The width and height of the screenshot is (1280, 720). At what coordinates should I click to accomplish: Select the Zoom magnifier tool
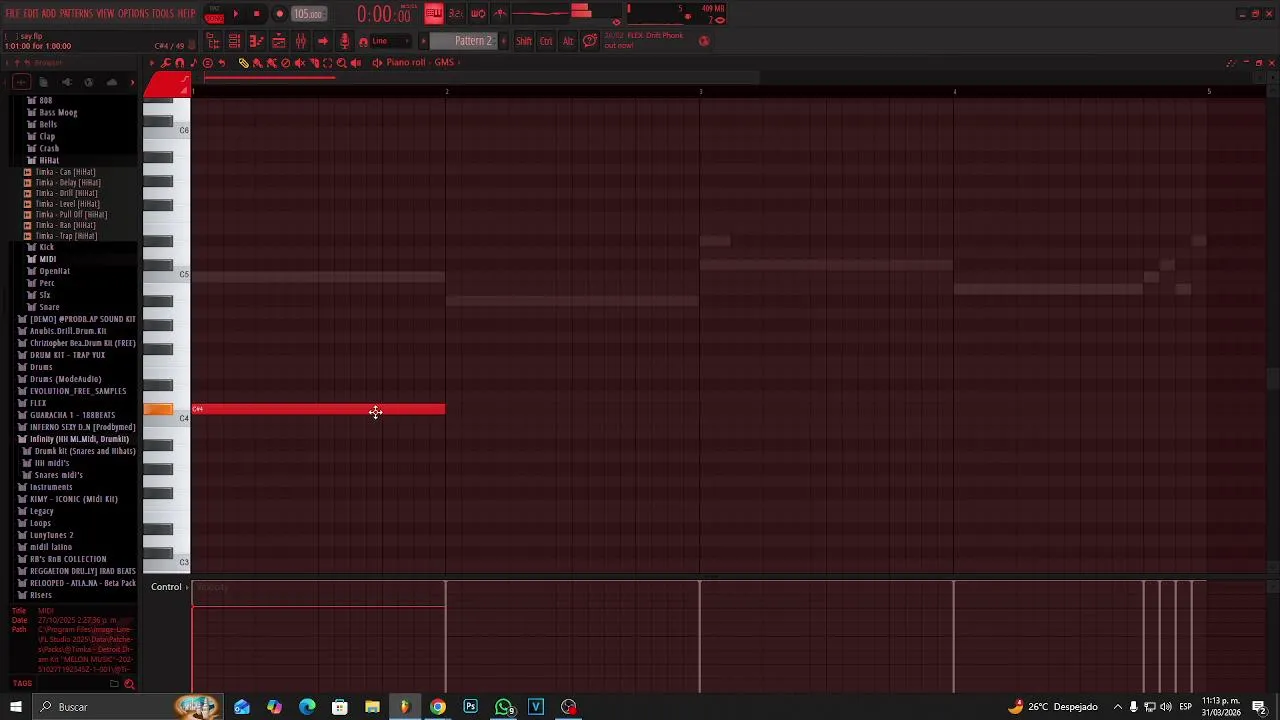point(341,62)
